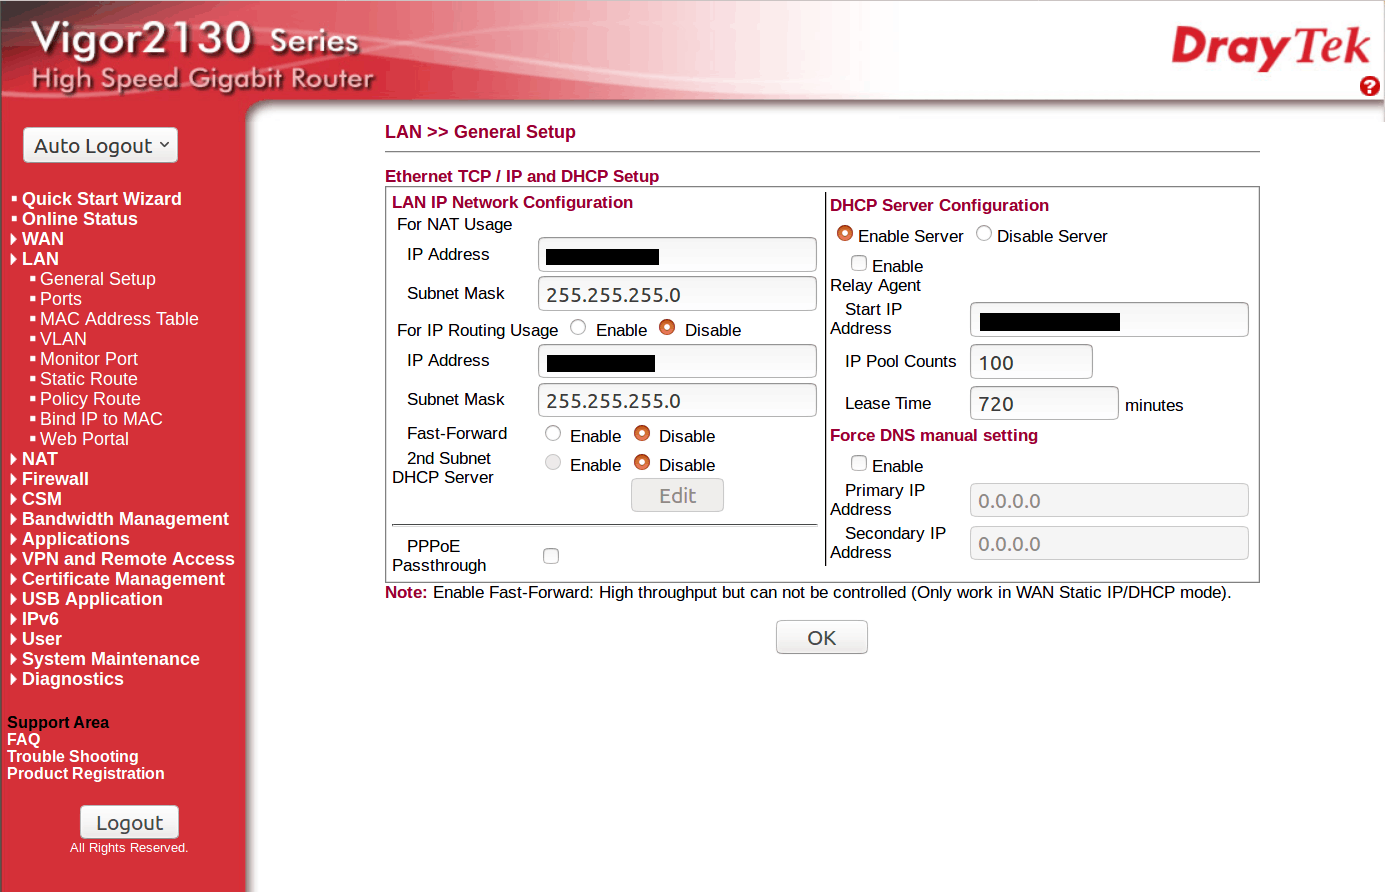This screenshot has height=892, width=1385.
Task: Click the red help question mark icon
Action: [1369, 86]
